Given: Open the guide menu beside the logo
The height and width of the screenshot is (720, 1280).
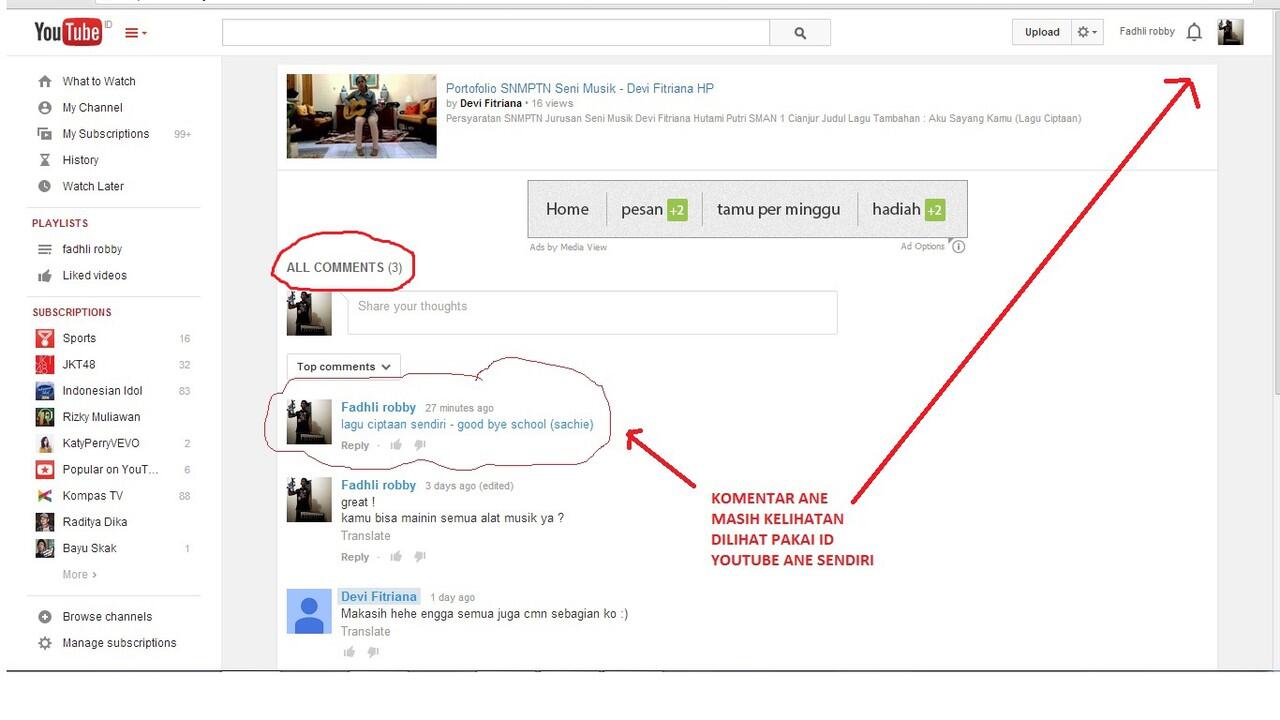Looking at the screenshot, I should click(x=135, y=33).
